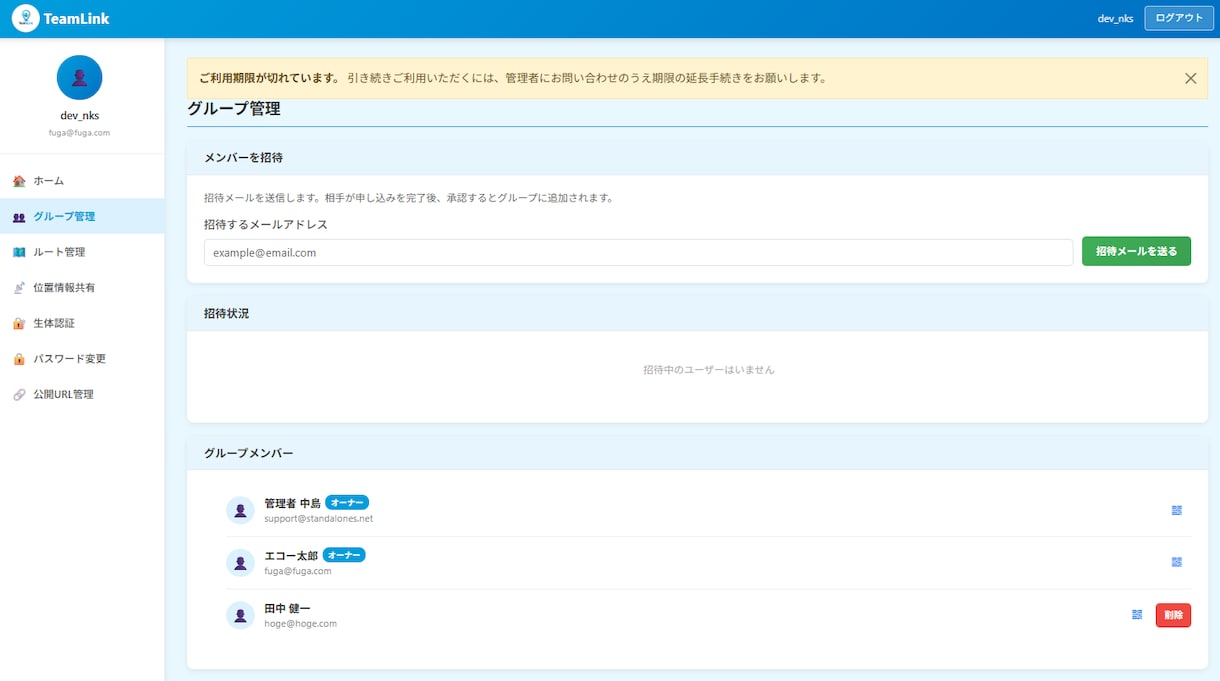Image resolution: width=1220 pixels, height=681 pixels.
Task: Click ご利用期限が切れています warning text
Action: (269, 78)
